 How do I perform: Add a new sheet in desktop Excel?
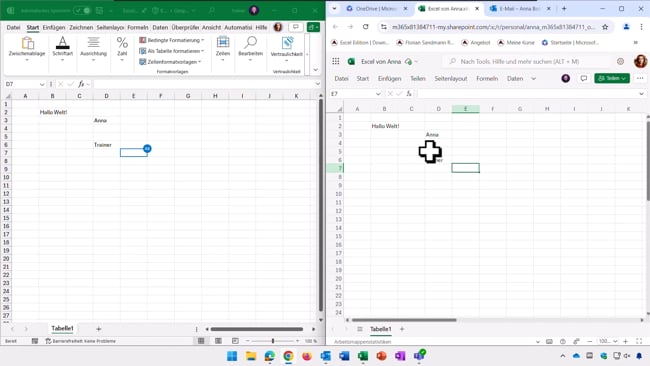[x=99, y=329]
